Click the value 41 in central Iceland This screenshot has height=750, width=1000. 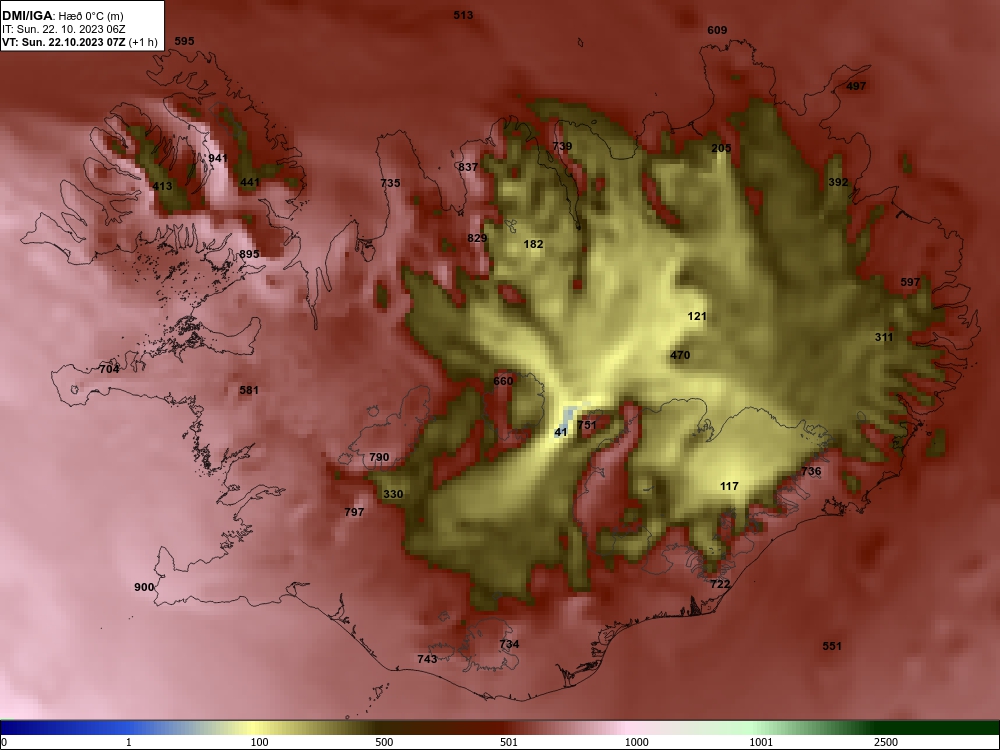pyautogui.click(x=561, y=432)
